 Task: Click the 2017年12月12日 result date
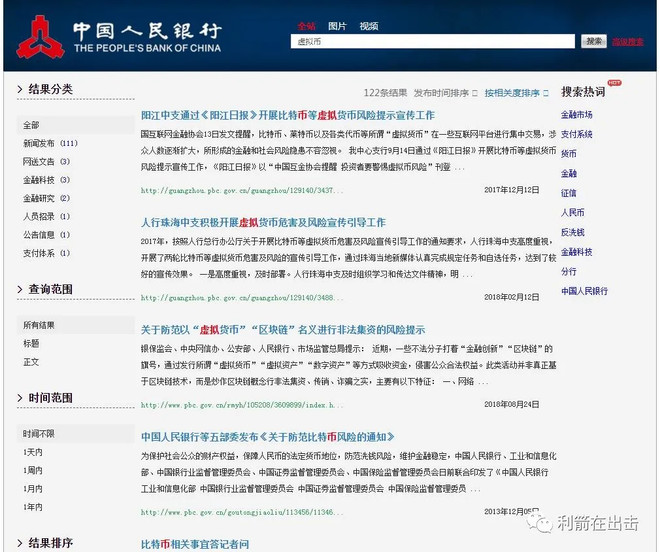coord(511,190)
